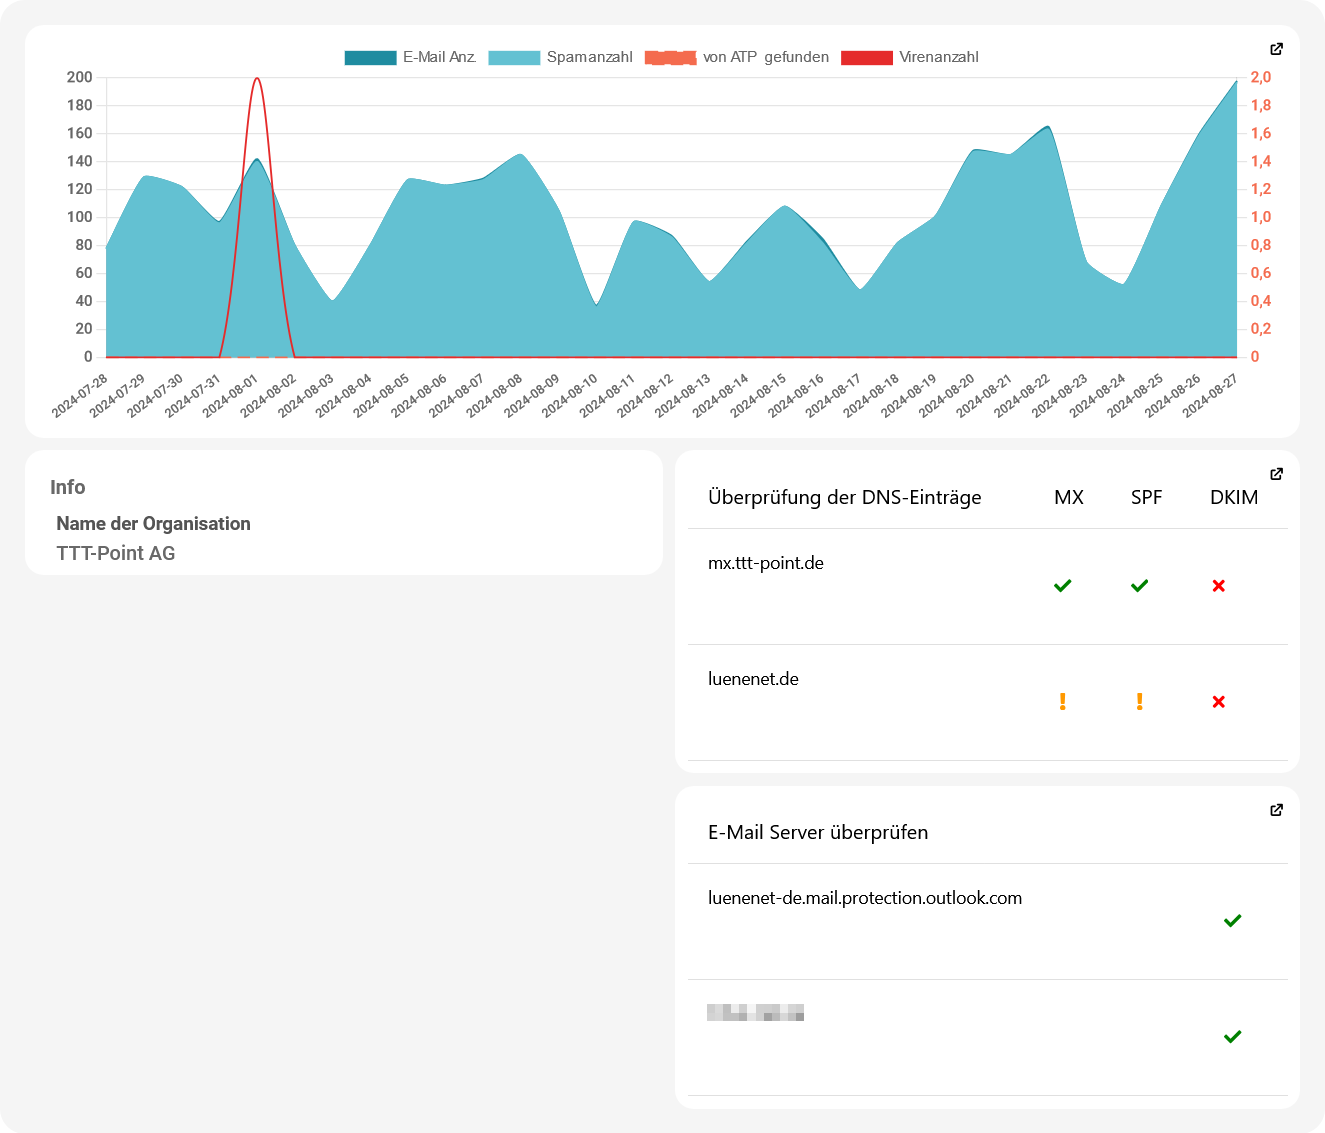The height and width of the screenshot is (1133, 1325).
Task: Click MX orange warning for luenenet.de
Action: coord(1062,702)
